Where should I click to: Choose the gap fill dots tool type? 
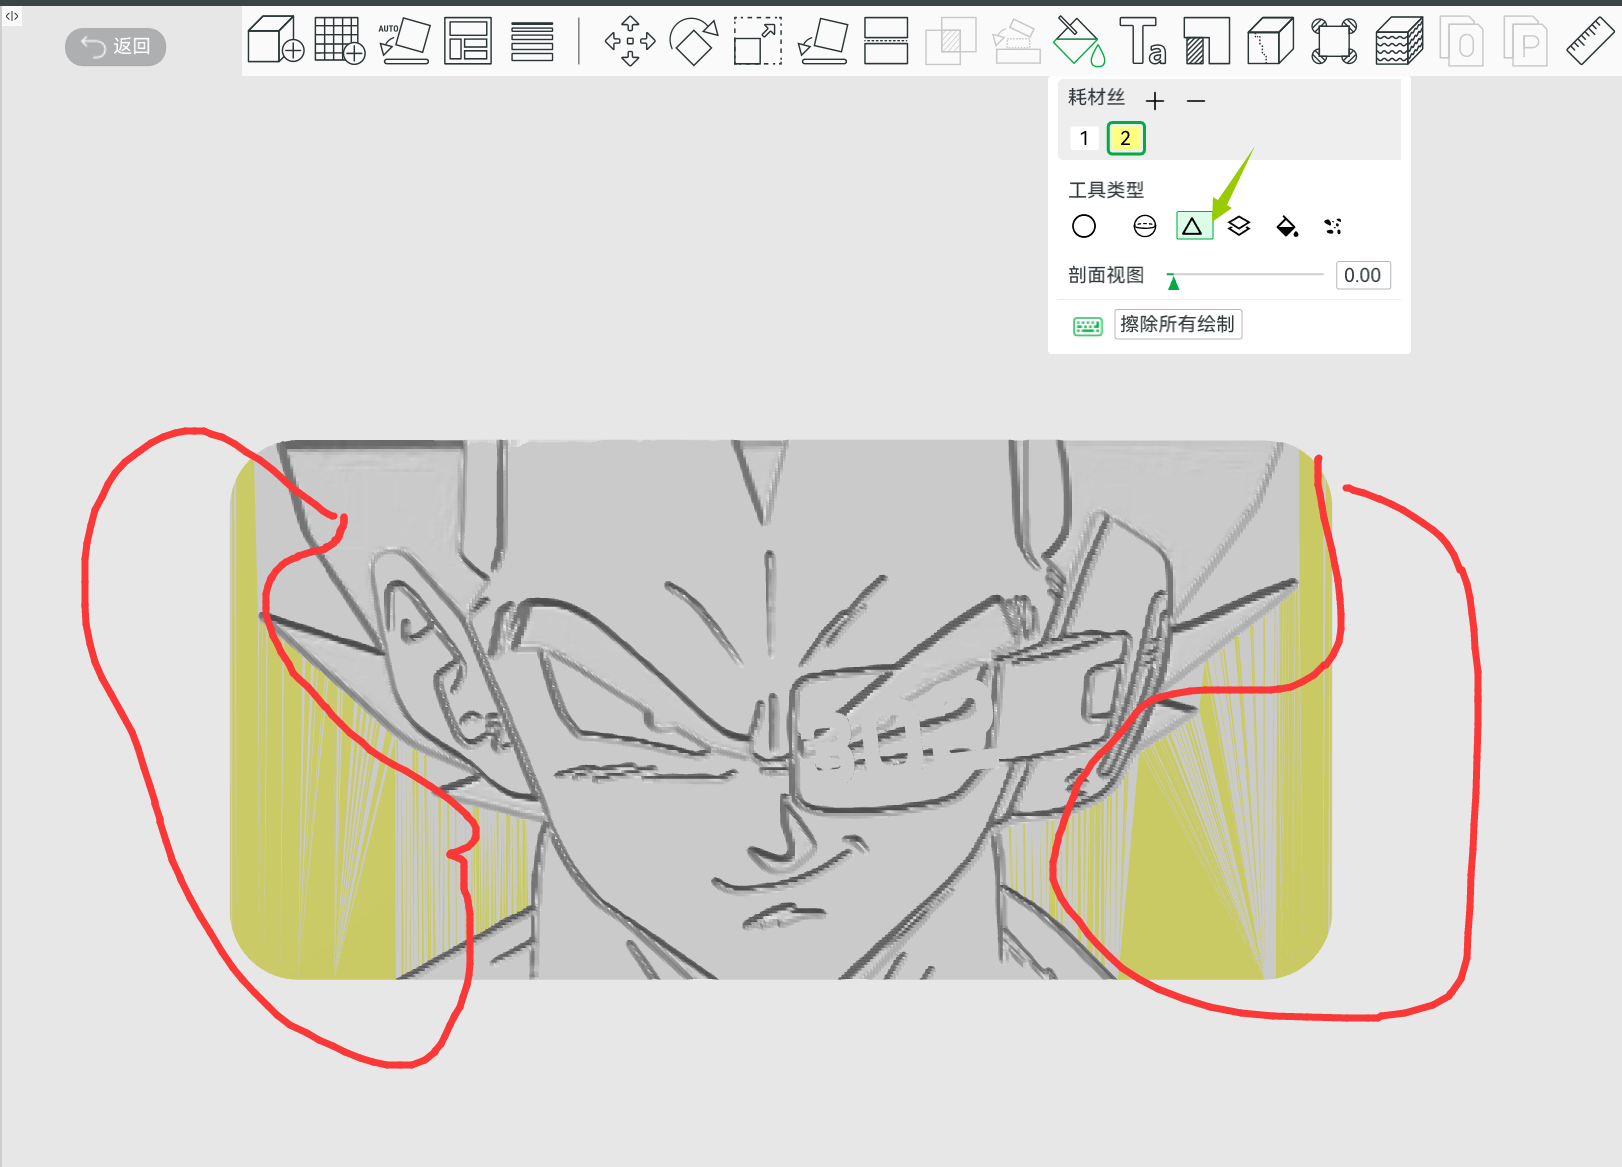click(1333, 227)
